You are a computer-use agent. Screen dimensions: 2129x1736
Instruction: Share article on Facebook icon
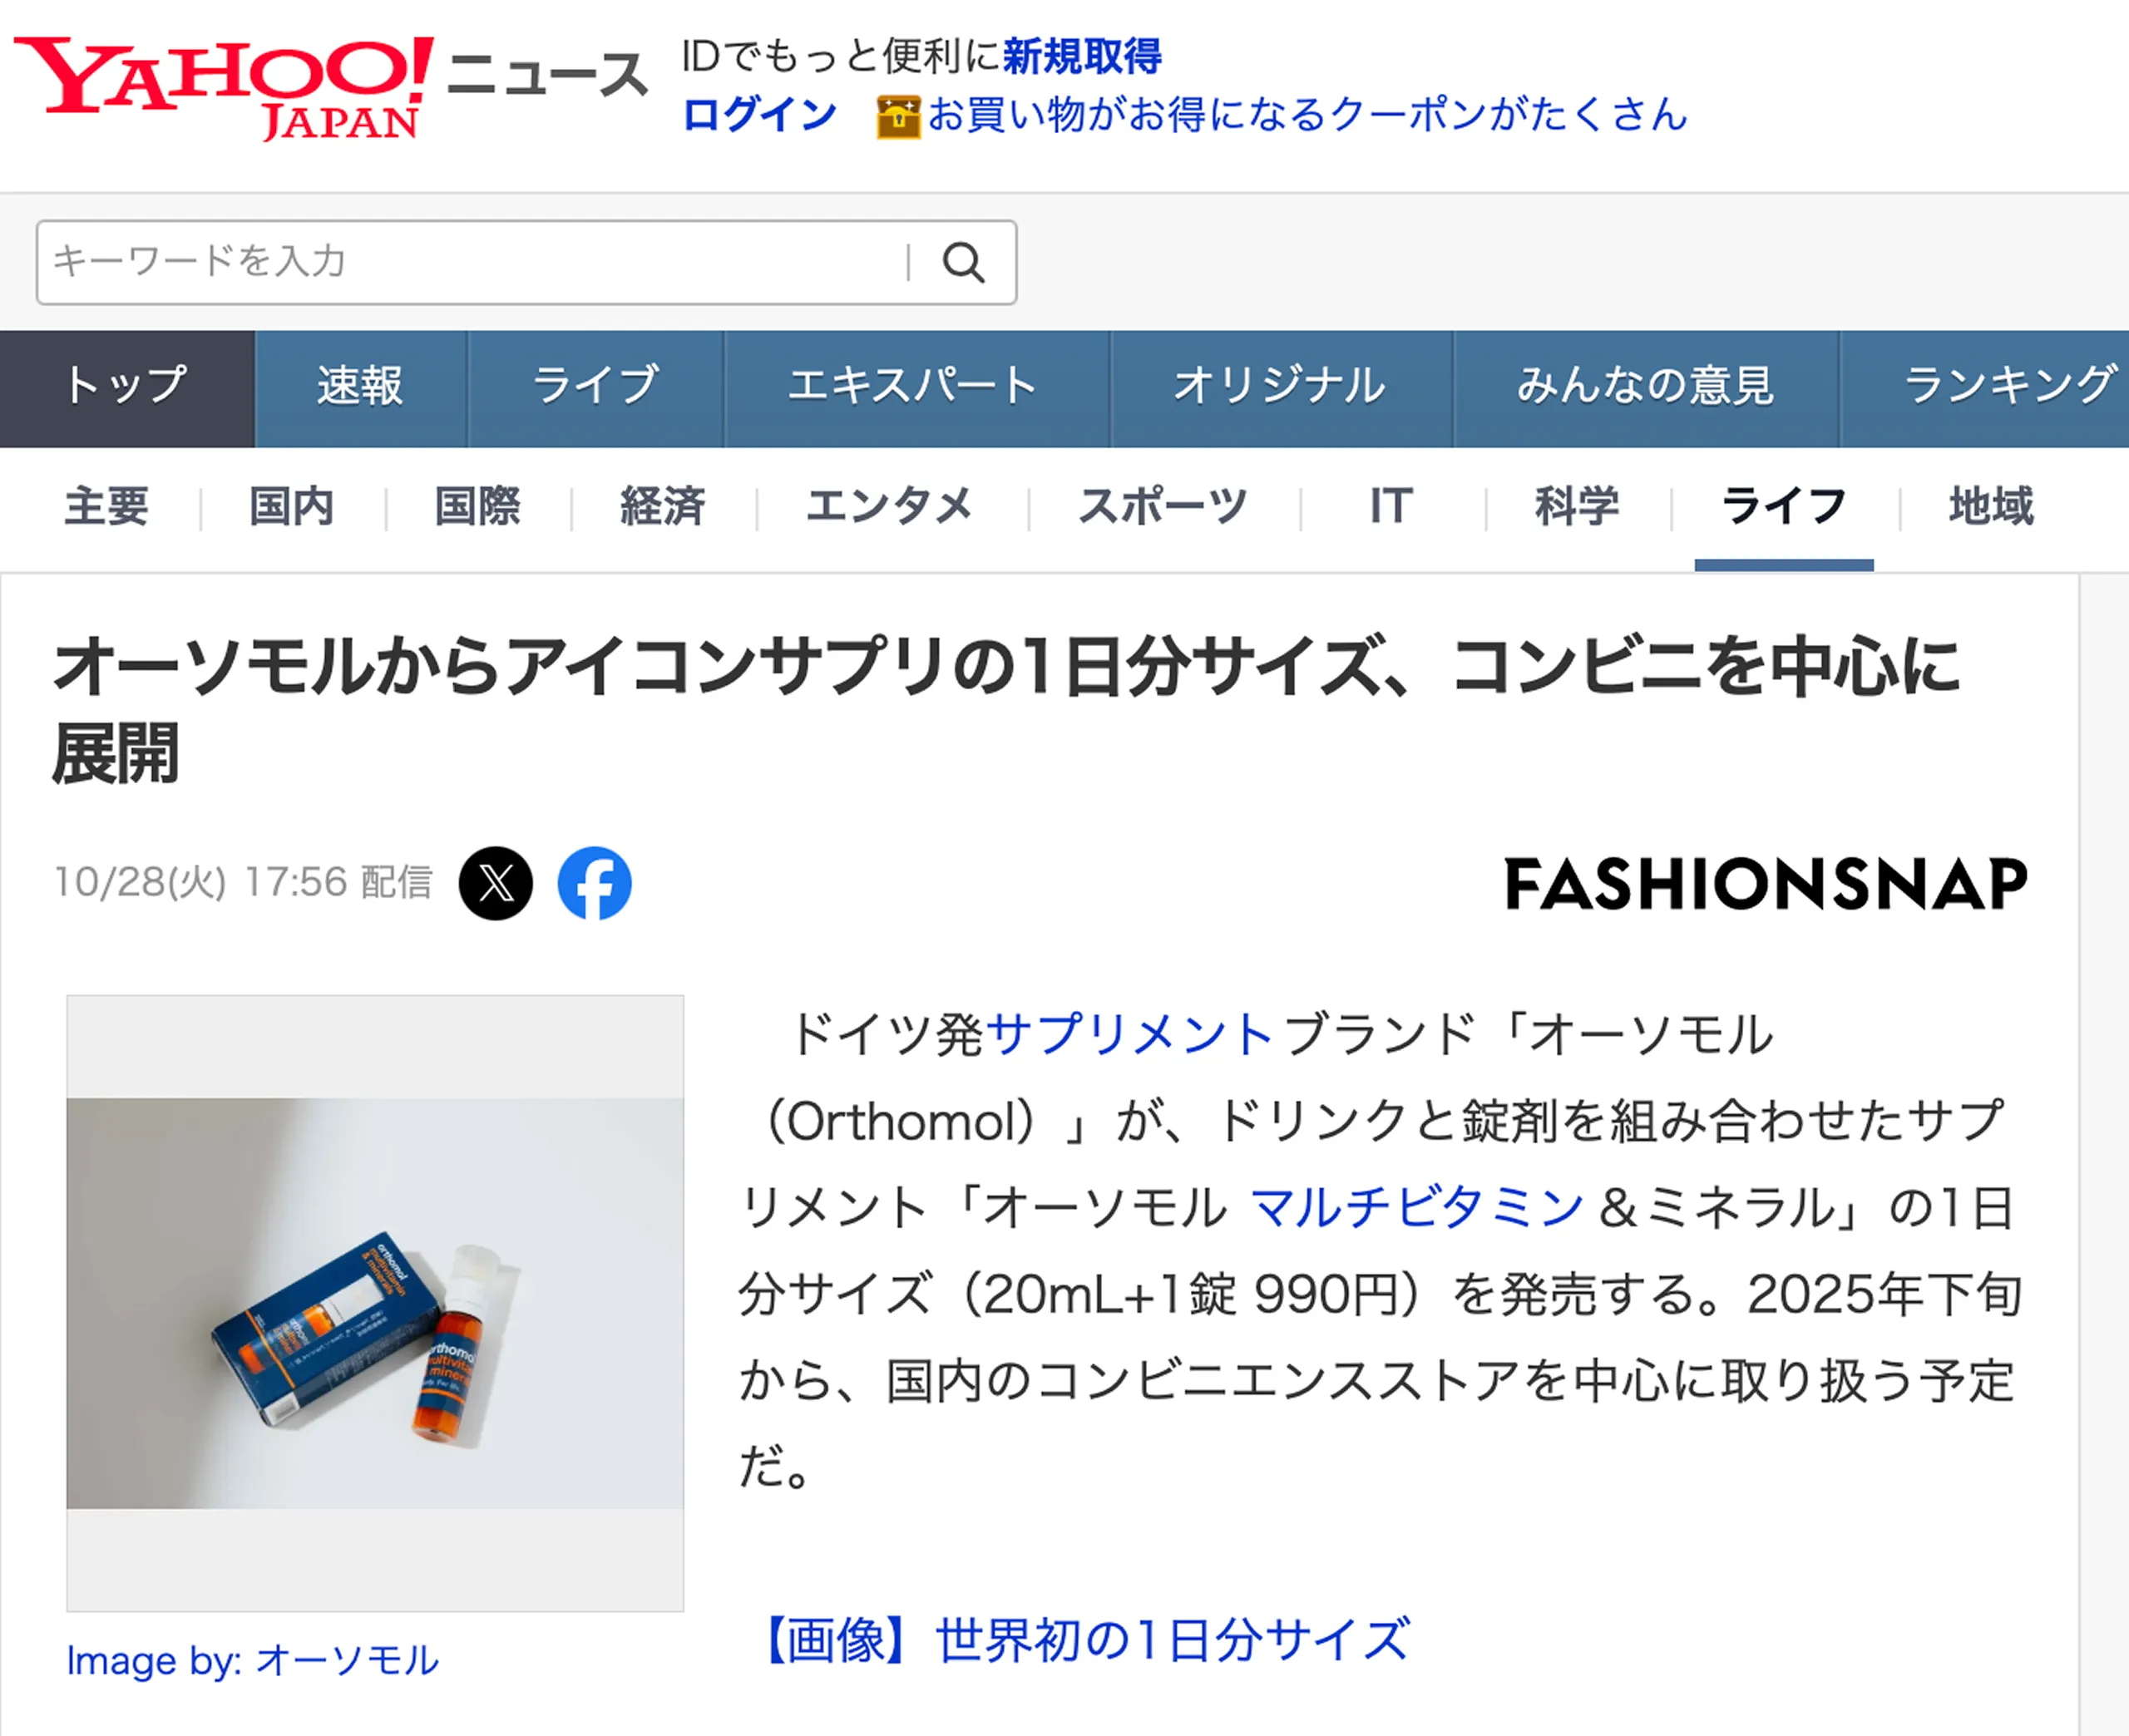tap(595, 883)
